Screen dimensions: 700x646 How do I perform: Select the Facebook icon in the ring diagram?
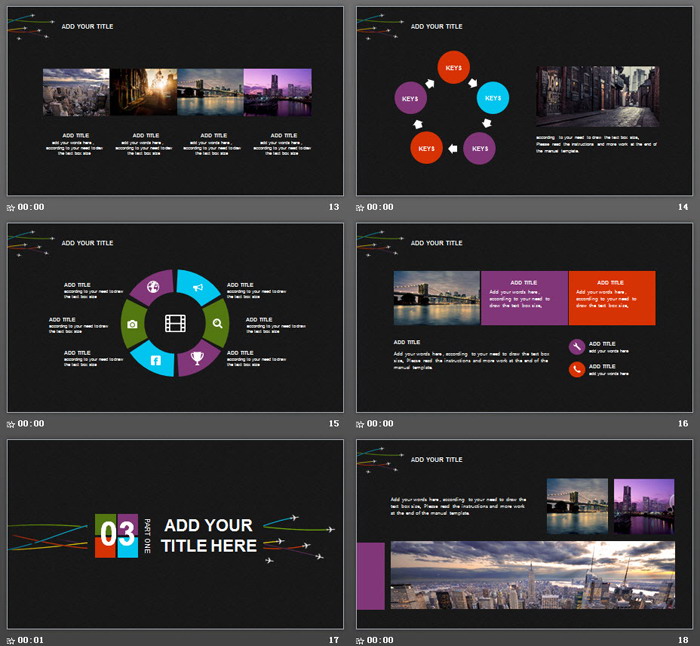click(154, 358)
